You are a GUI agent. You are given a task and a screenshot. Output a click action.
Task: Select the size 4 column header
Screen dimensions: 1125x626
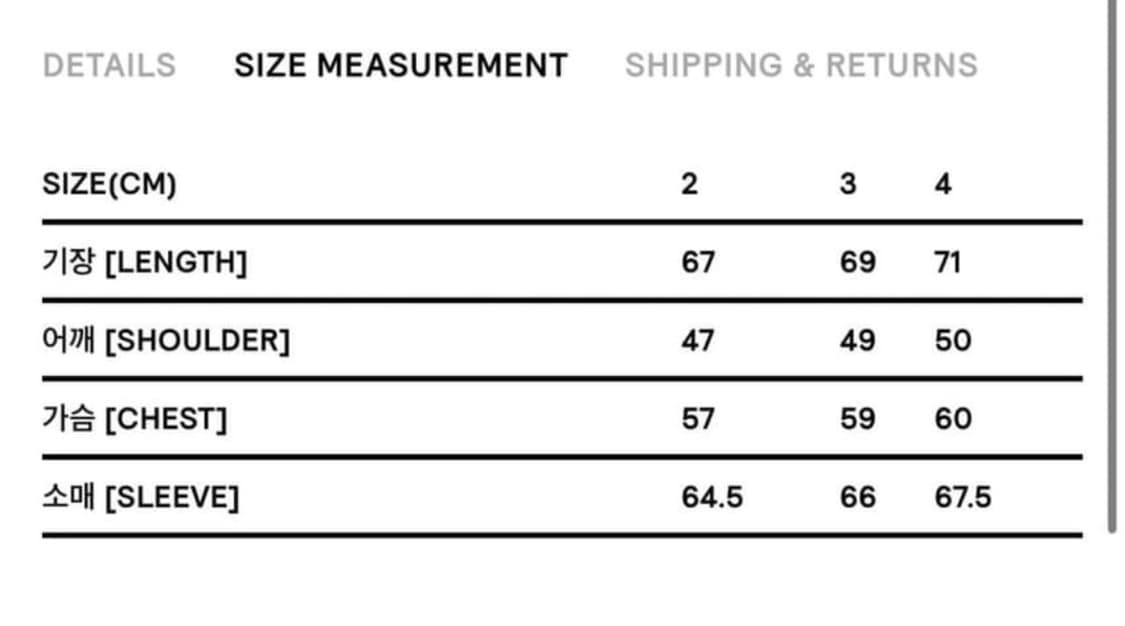coord(943,185)
